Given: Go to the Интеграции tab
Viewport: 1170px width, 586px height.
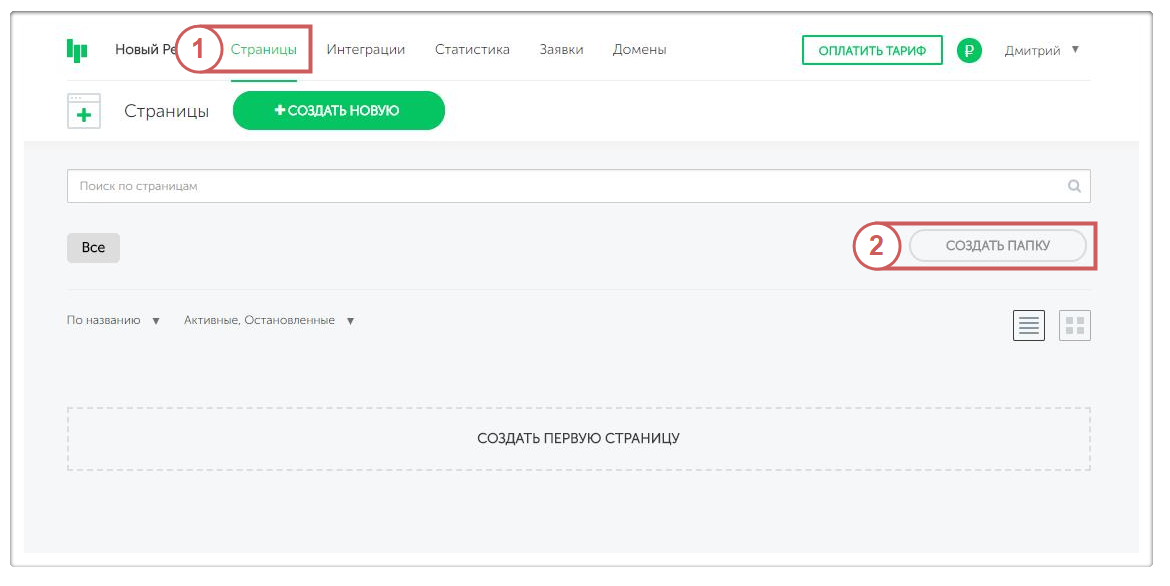Looking at the screenshot, I should pyautogui.click(x=365, y=49).
